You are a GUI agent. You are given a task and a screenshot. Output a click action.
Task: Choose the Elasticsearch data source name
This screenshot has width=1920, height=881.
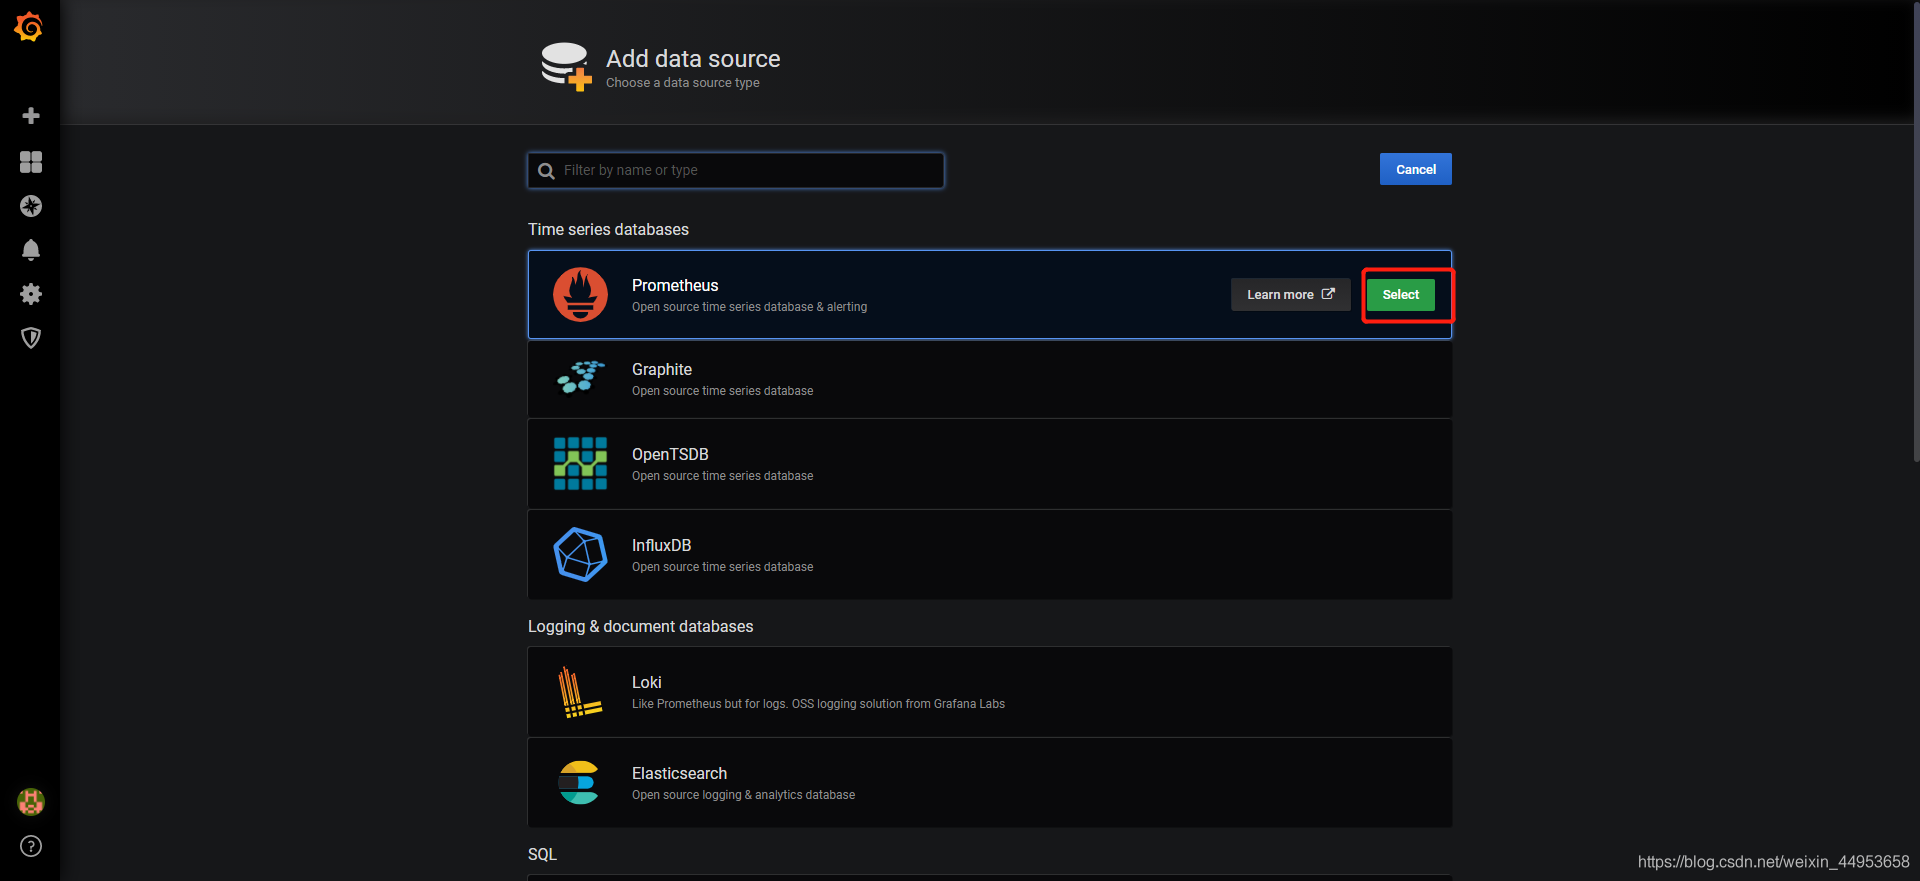[680, 773]
